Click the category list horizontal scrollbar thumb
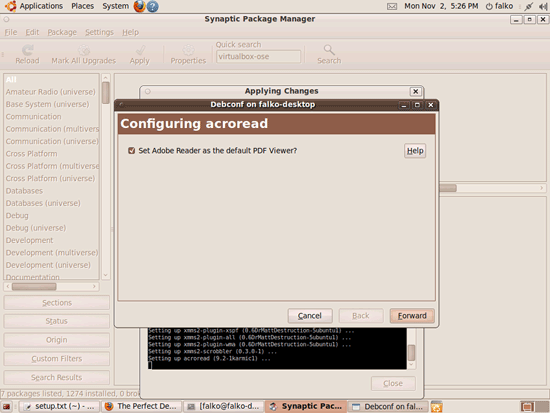Screen dimensions: 550x413 [34, 287]
